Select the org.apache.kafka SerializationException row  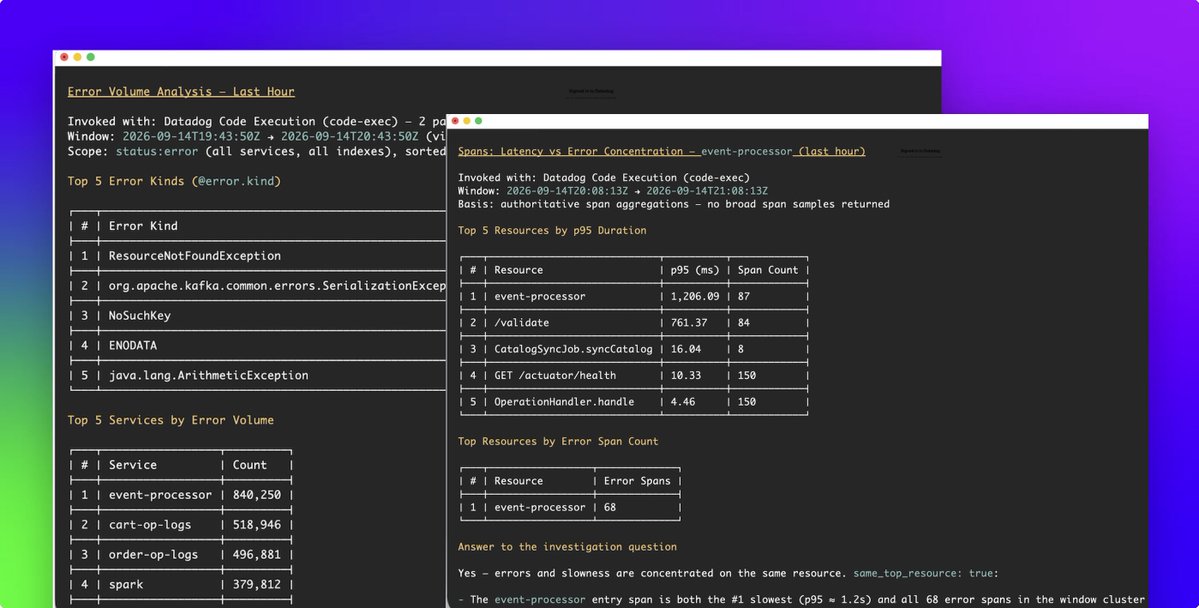point(258,285)
